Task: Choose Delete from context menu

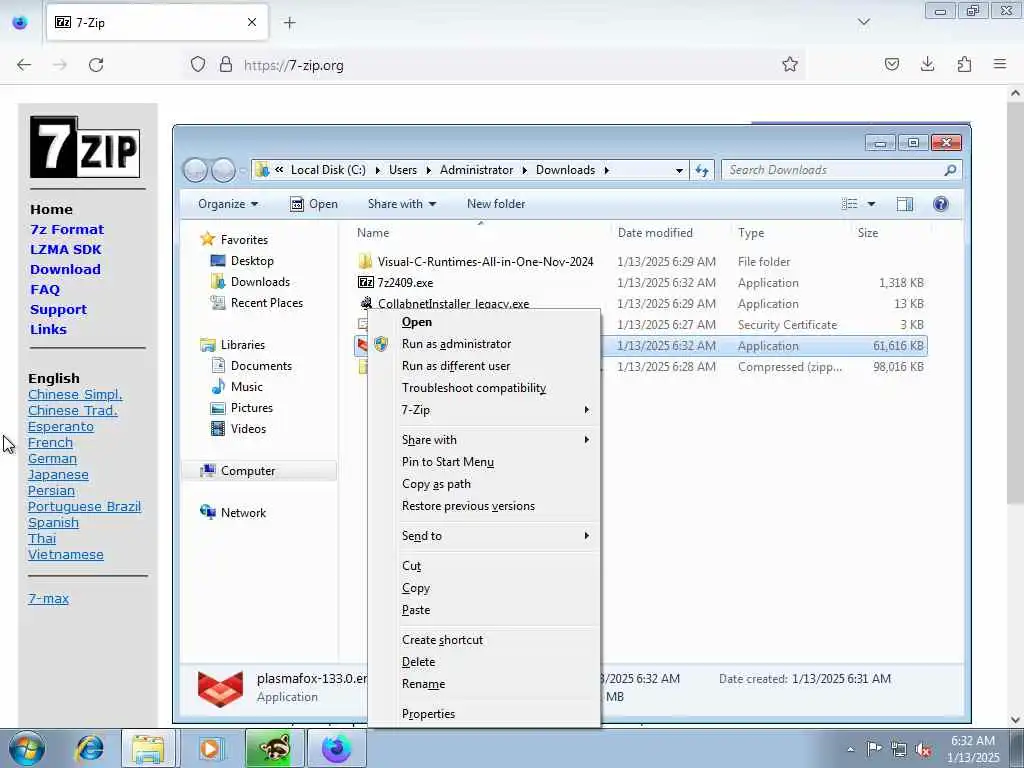Action: [x=483, y=662]
